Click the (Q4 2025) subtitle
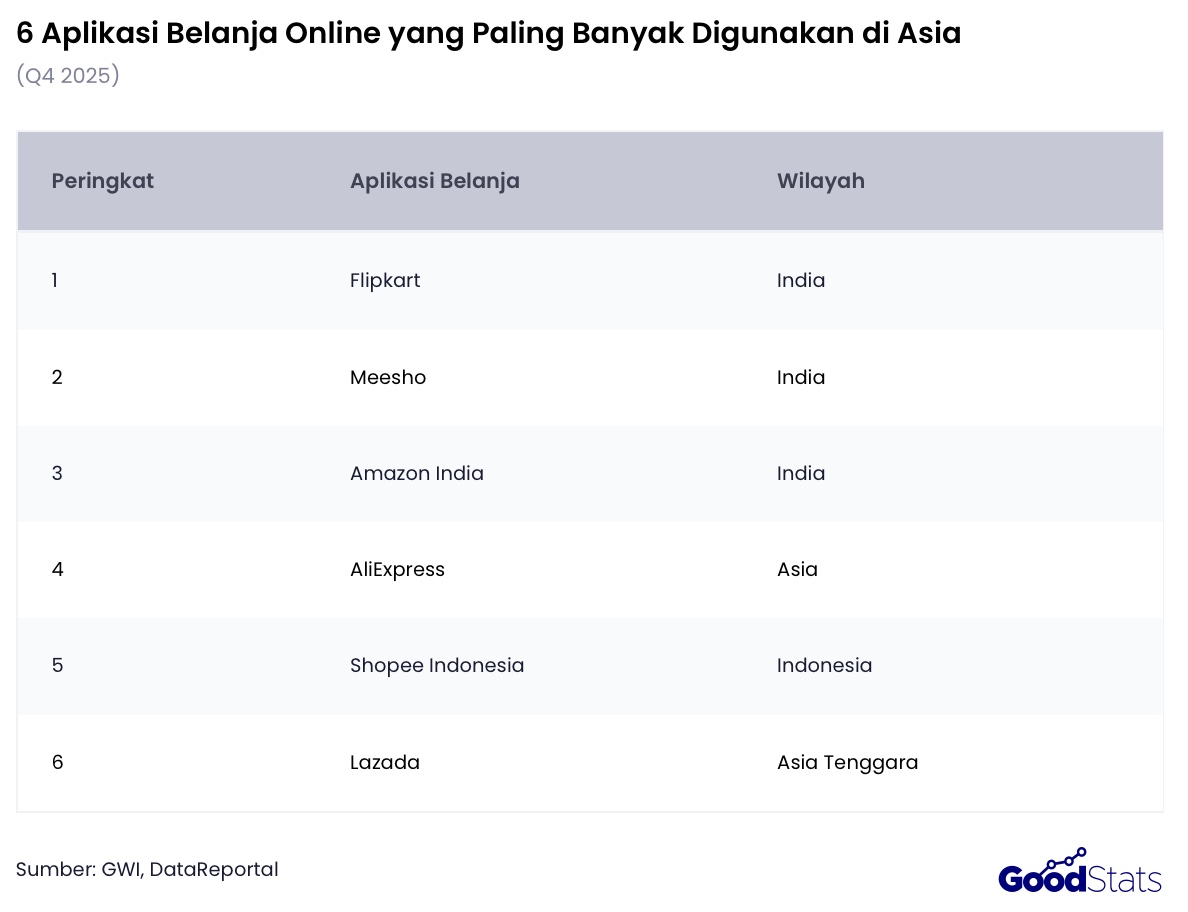This screenshot has width=1188, height=912. click(x=68, y=75)
